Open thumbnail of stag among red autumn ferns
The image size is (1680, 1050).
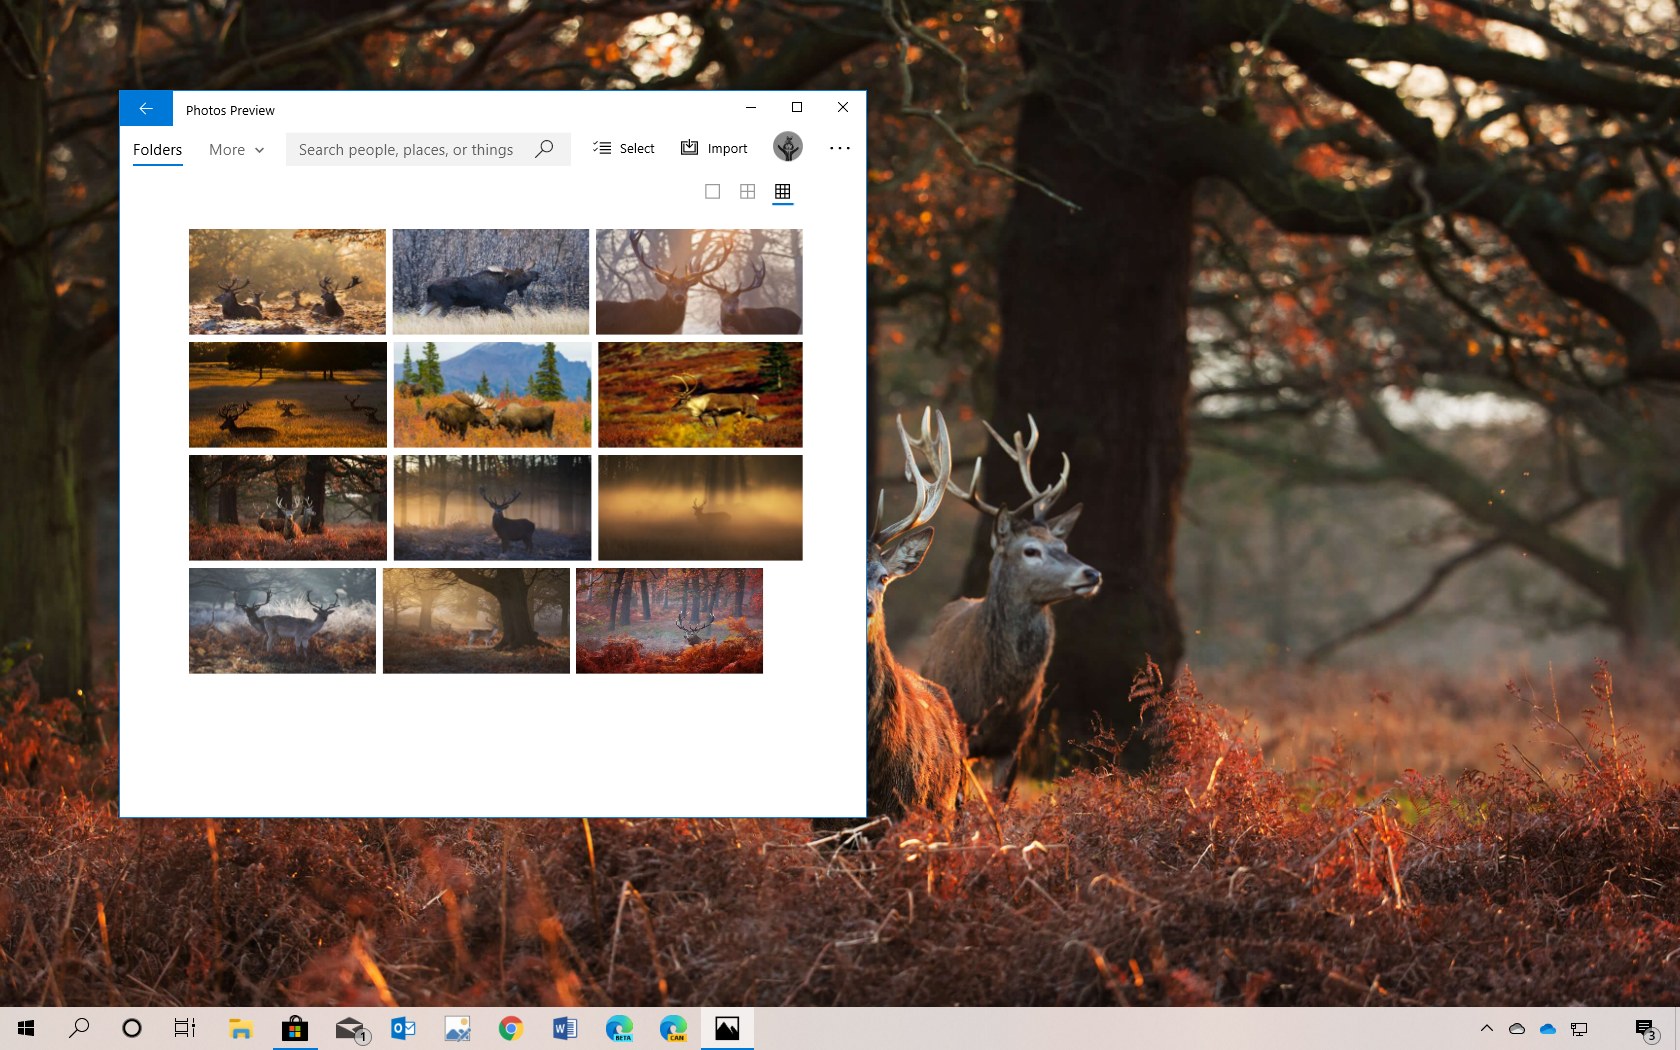[670, 621]
